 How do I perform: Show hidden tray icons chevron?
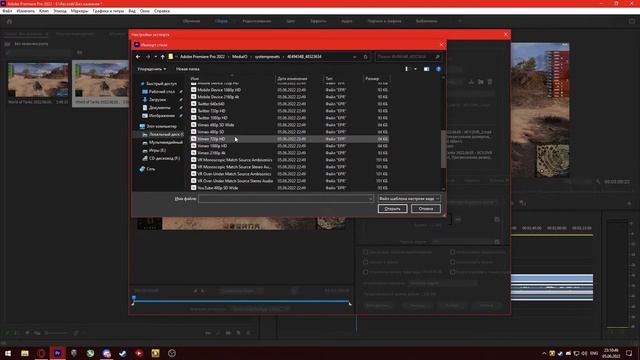(544, 353)
